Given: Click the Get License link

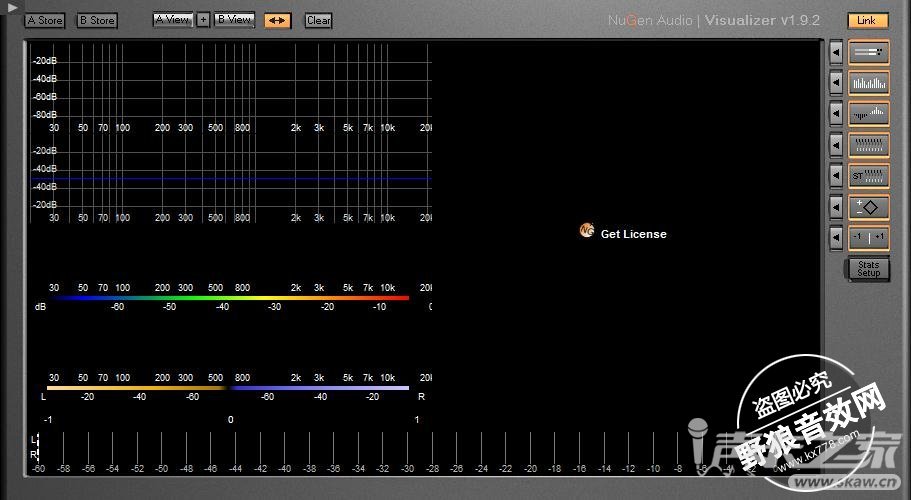Looking at the screenshot, I should tap(633, 234).
